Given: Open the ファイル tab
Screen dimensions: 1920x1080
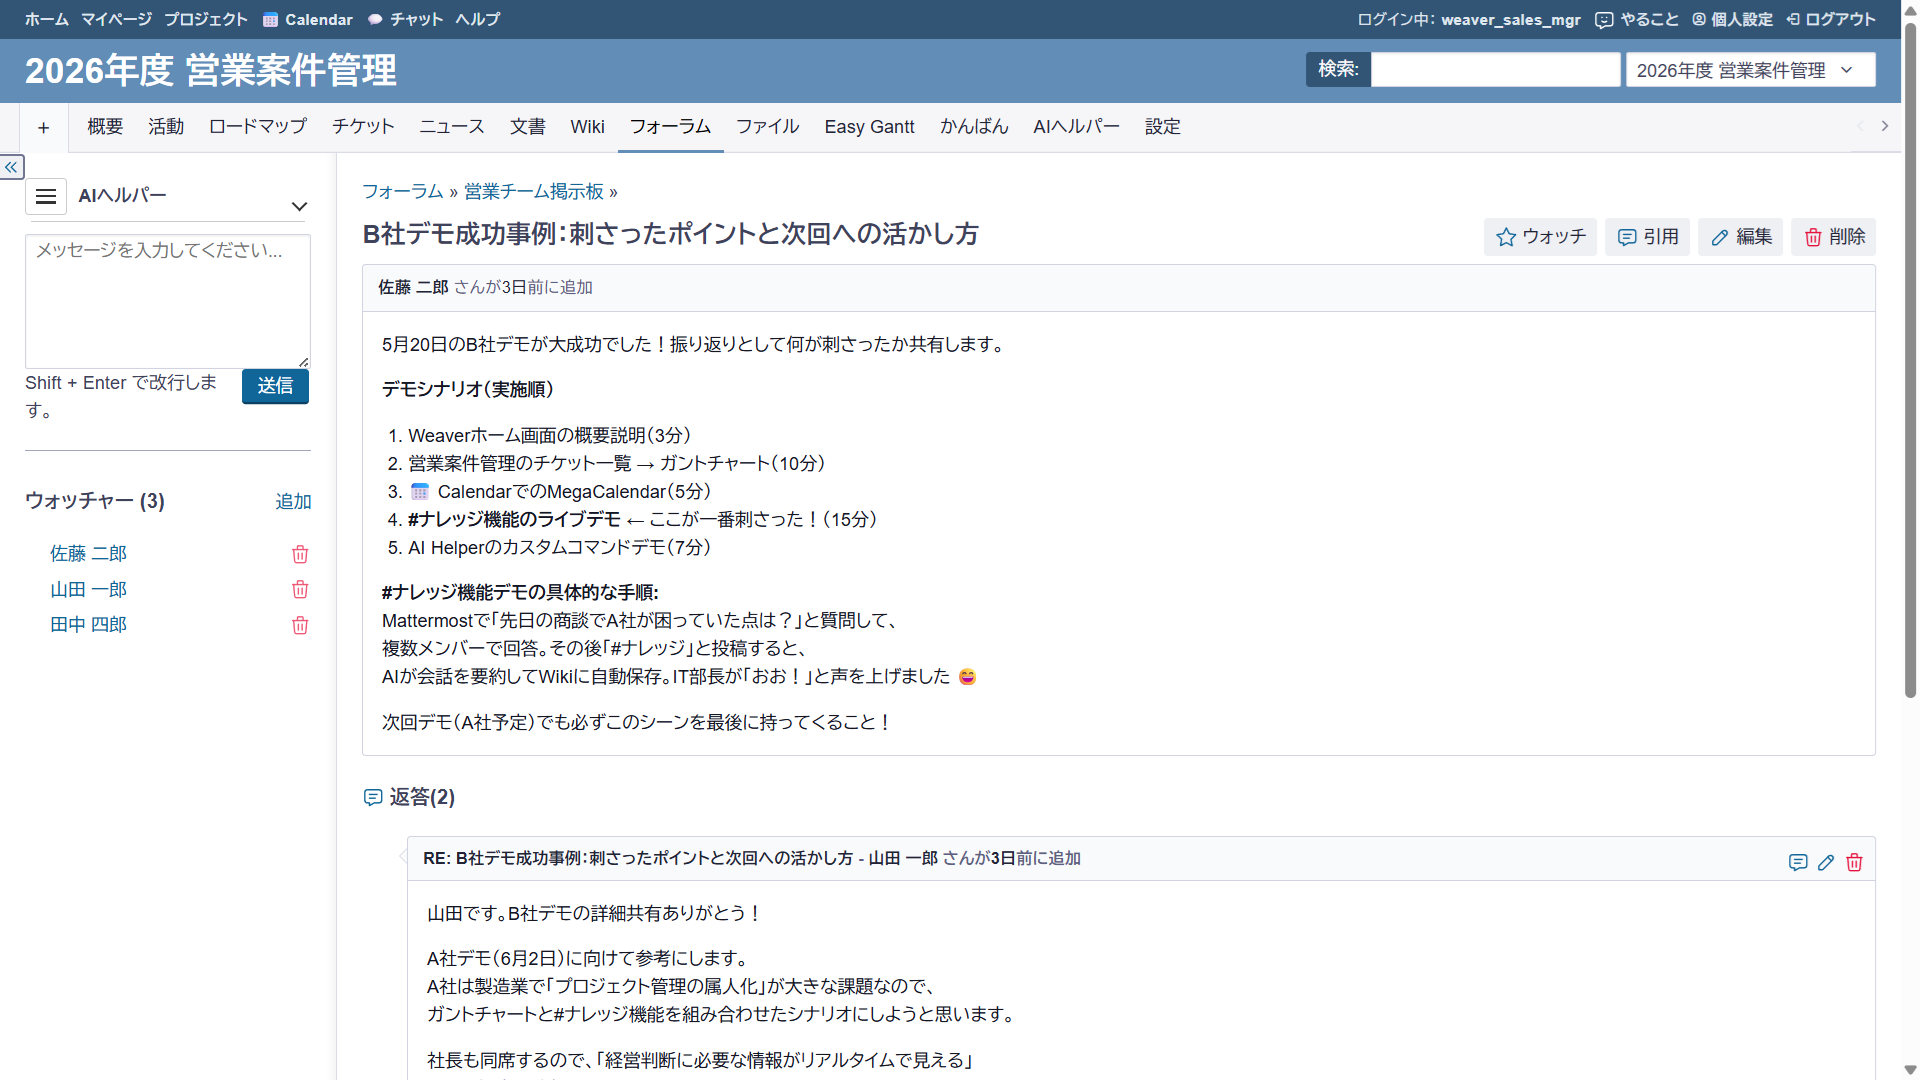Looking at the screenshot, I should (x=768, y=127).
